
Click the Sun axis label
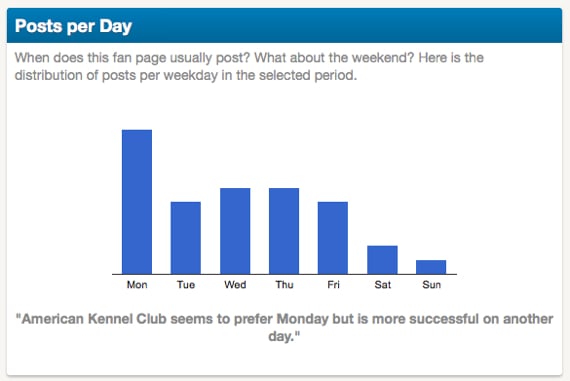(431, 285)
